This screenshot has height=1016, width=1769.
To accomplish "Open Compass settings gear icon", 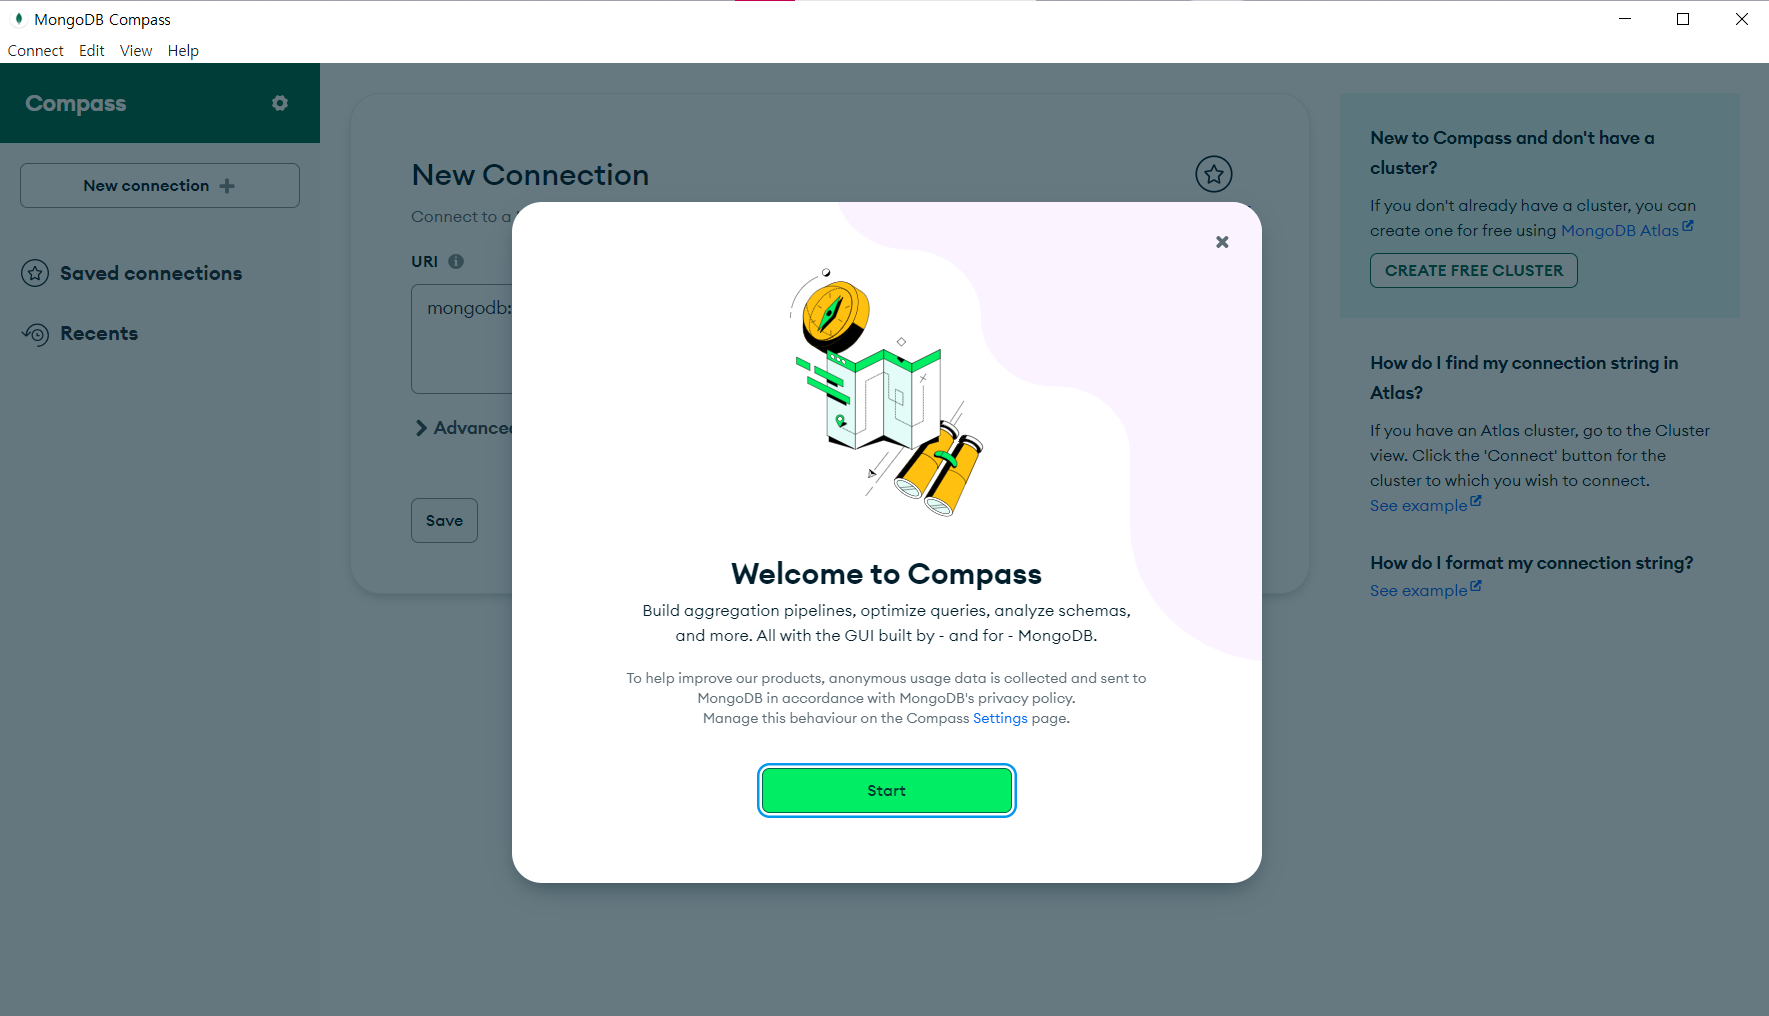I will click(280, 103).
